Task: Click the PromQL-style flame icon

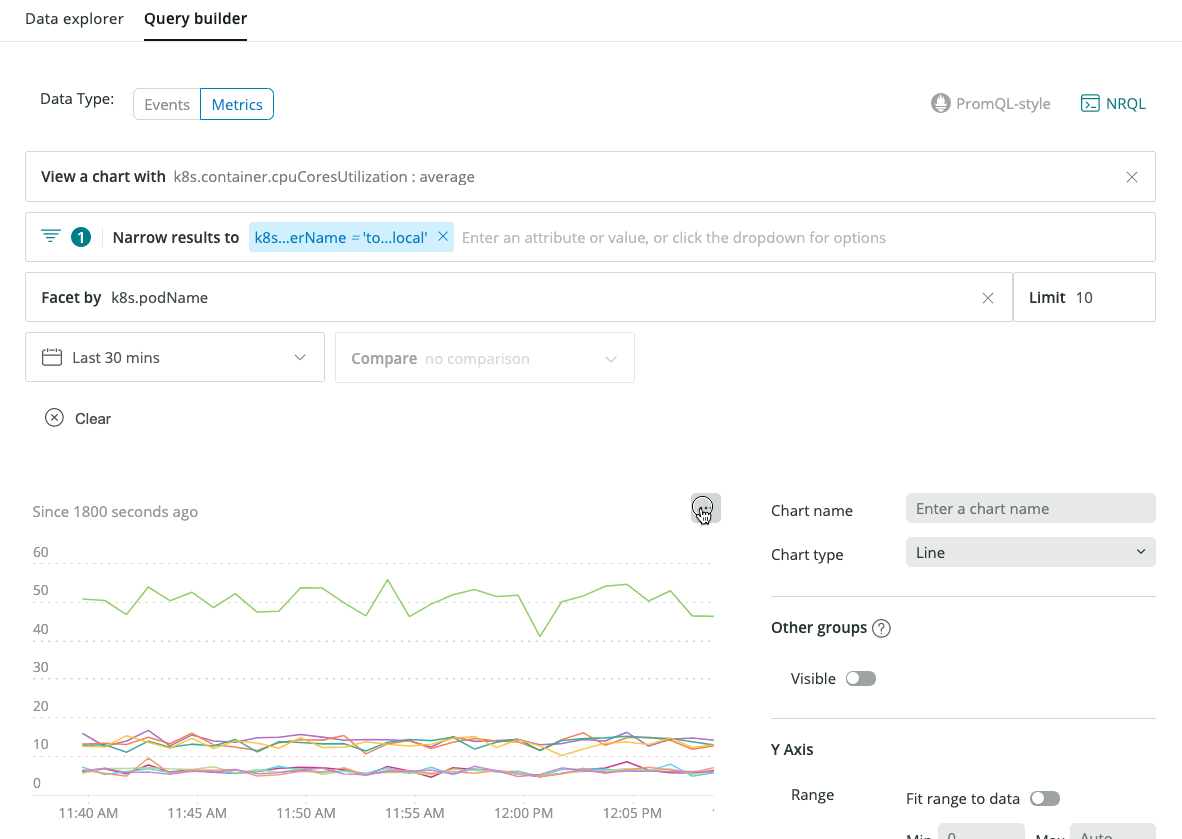Action: [x=940, y=104]
